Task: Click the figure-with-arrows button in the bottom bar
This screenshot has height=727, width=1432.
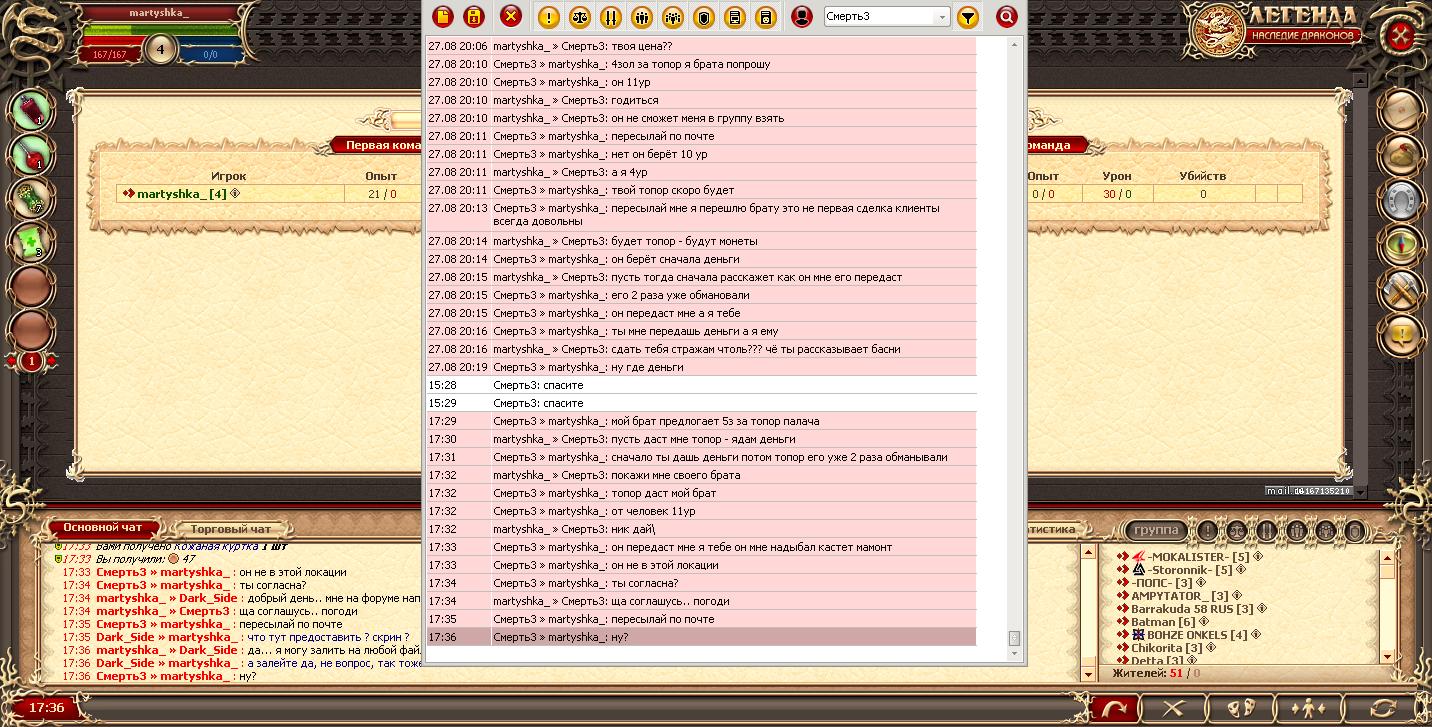Action: 1308,708
